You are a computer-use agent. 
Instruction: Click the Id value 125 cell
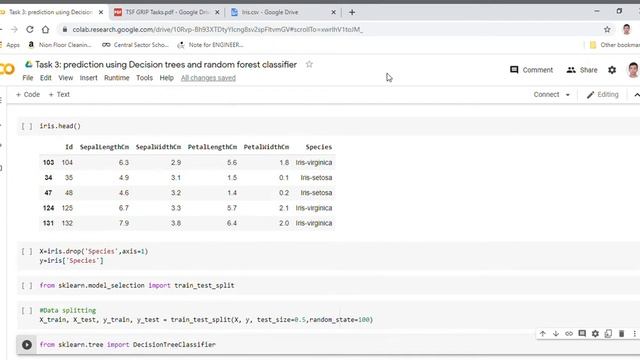click(67, 208)
